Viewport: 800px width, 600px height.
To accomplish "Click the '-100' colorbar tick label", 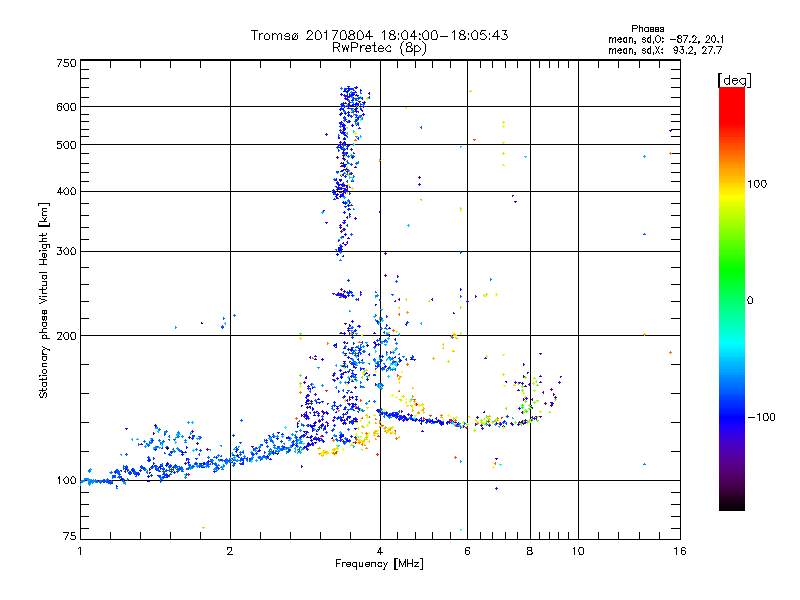I will [x=761, y=417].
